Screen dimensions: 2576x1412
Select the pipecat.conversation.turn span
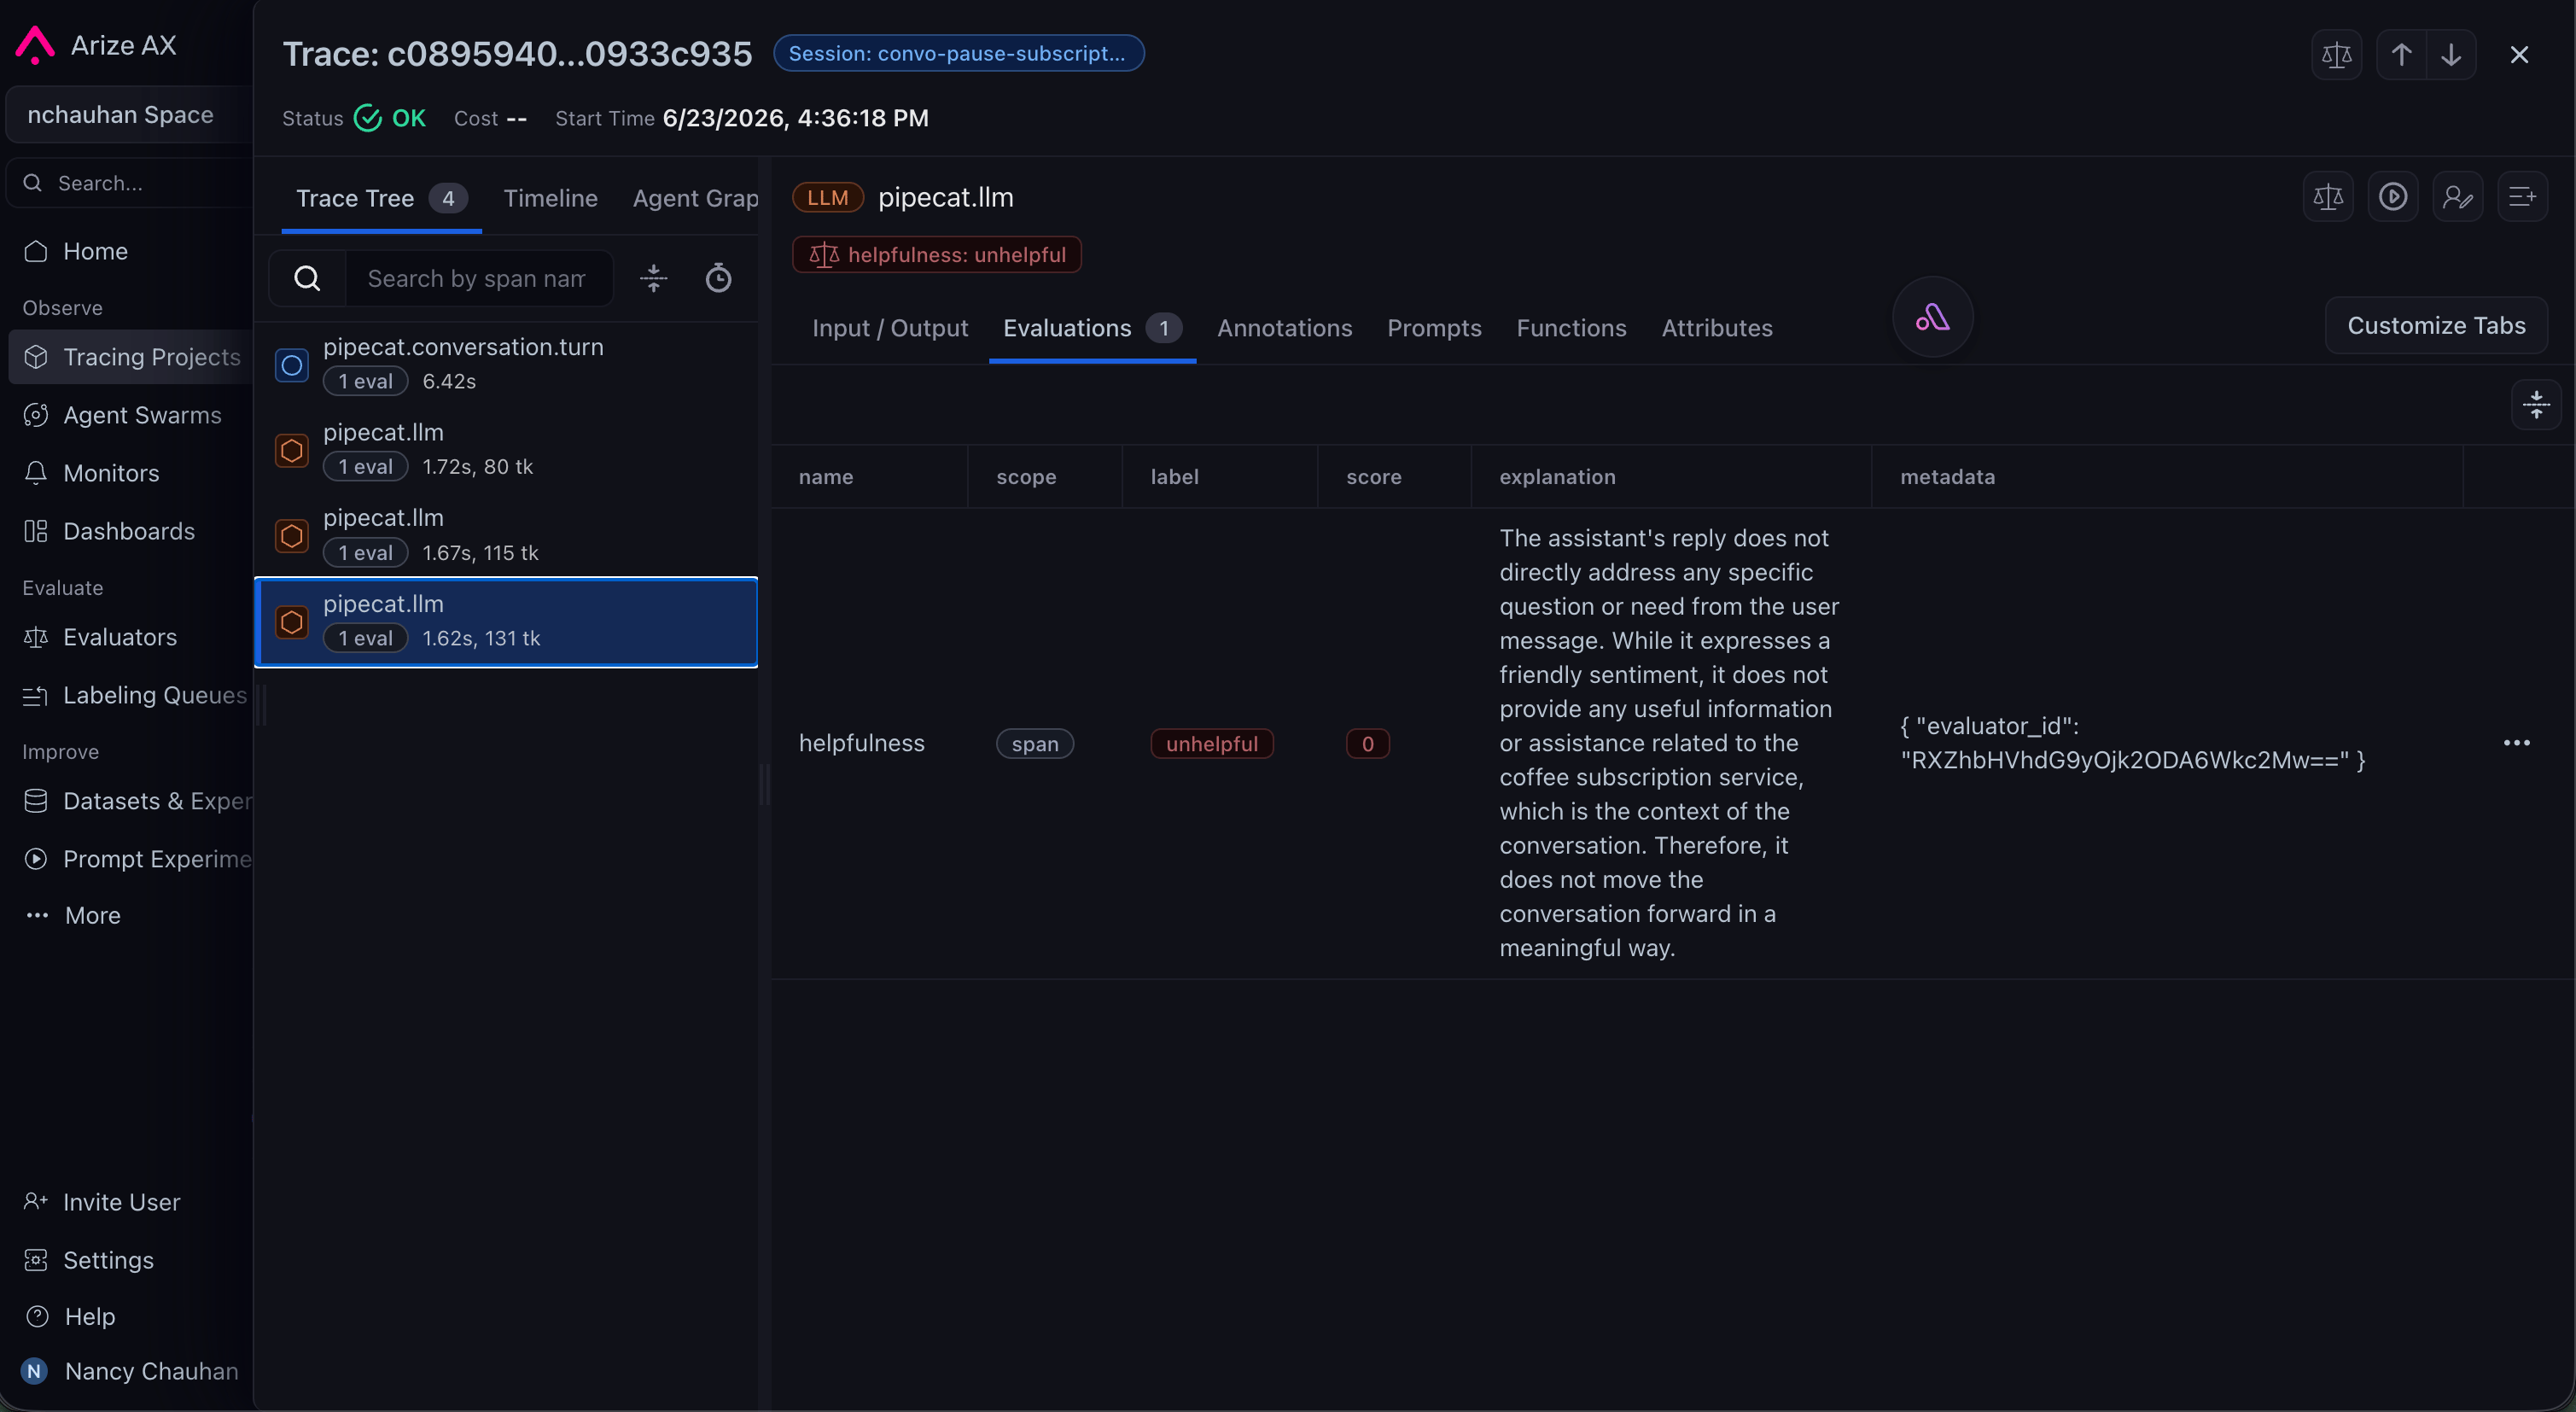click(506, 364)
